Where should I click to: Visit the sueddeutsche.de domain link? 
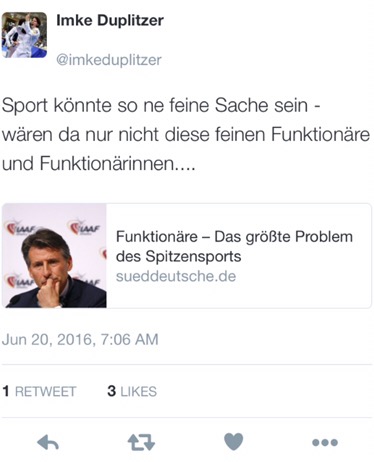[x=176, y=276]
